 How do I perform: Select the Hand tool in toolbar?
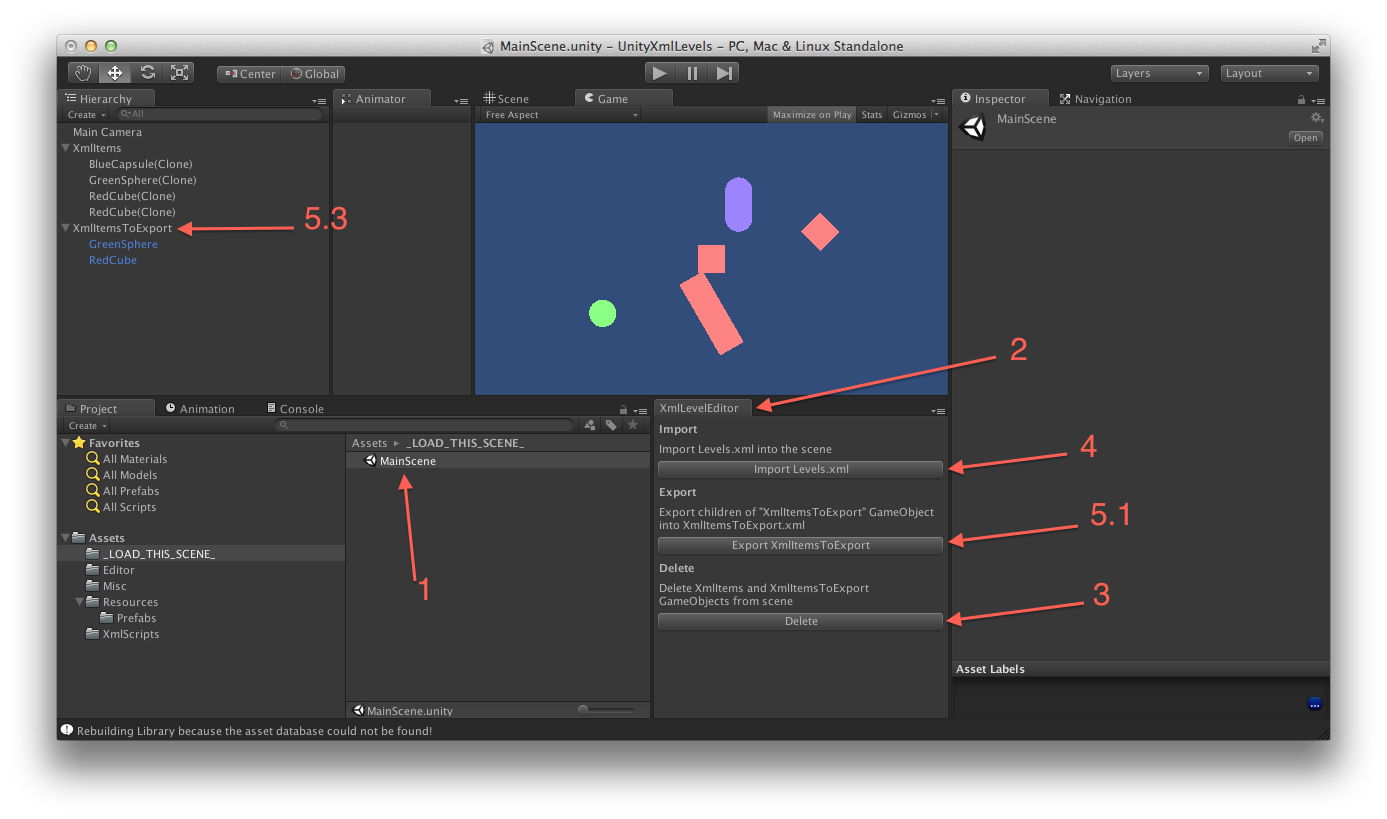[84, 73]
